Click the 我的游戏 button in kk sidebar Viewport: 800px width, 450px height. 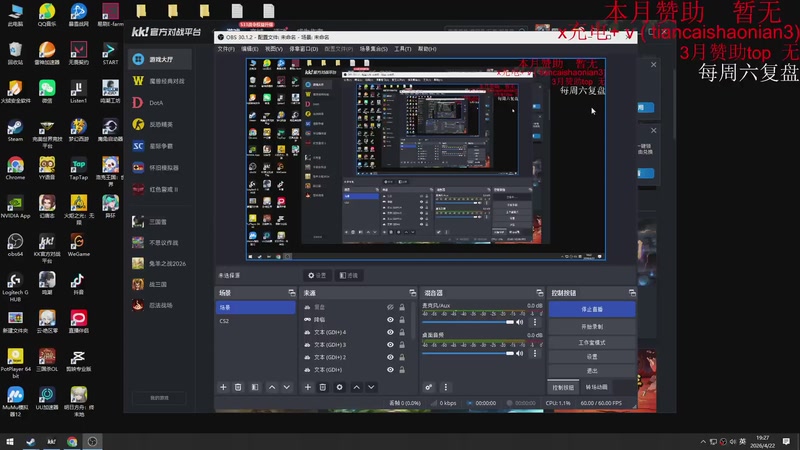click(159, 397)
